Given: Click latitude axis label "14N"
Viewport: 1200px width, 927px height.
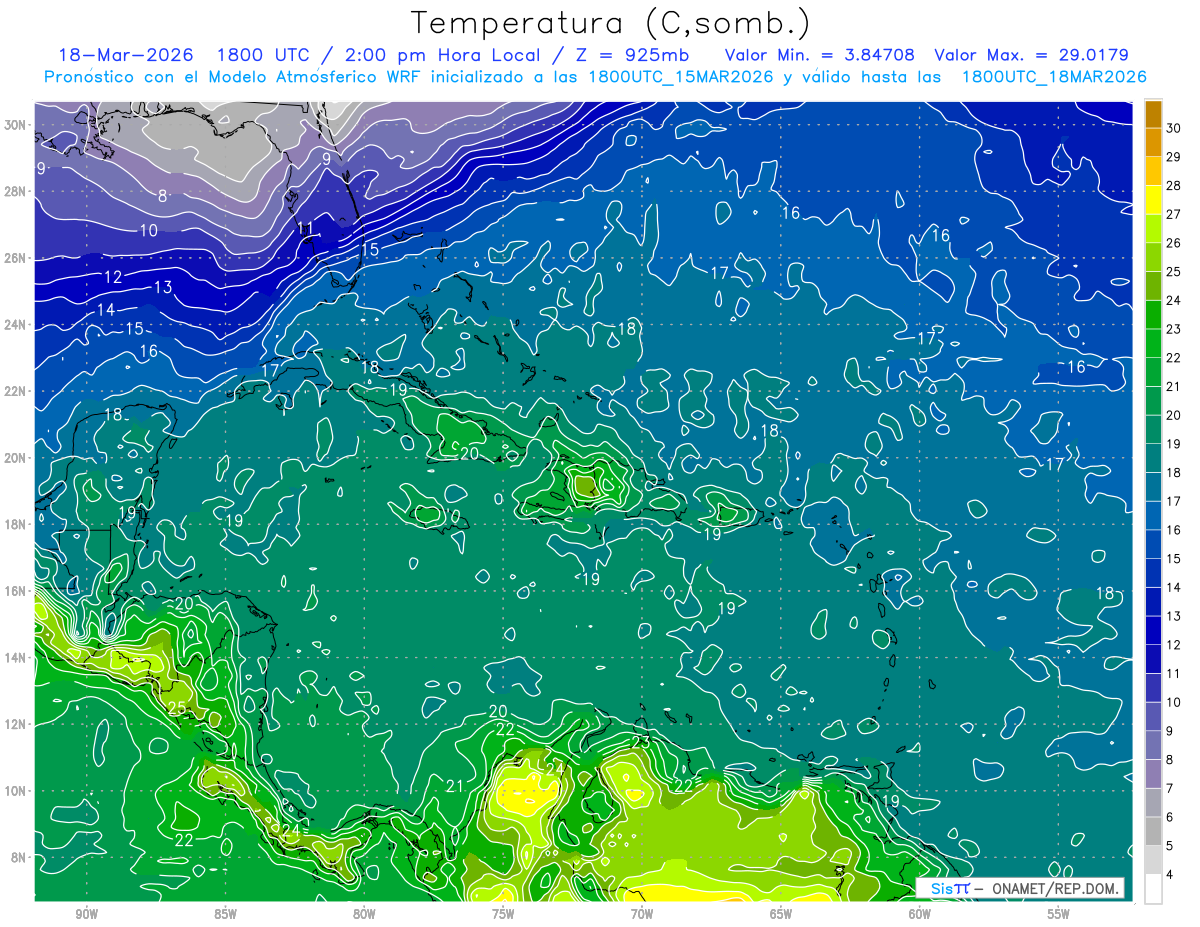Looking at the screenshot, I should coord(15,658).
